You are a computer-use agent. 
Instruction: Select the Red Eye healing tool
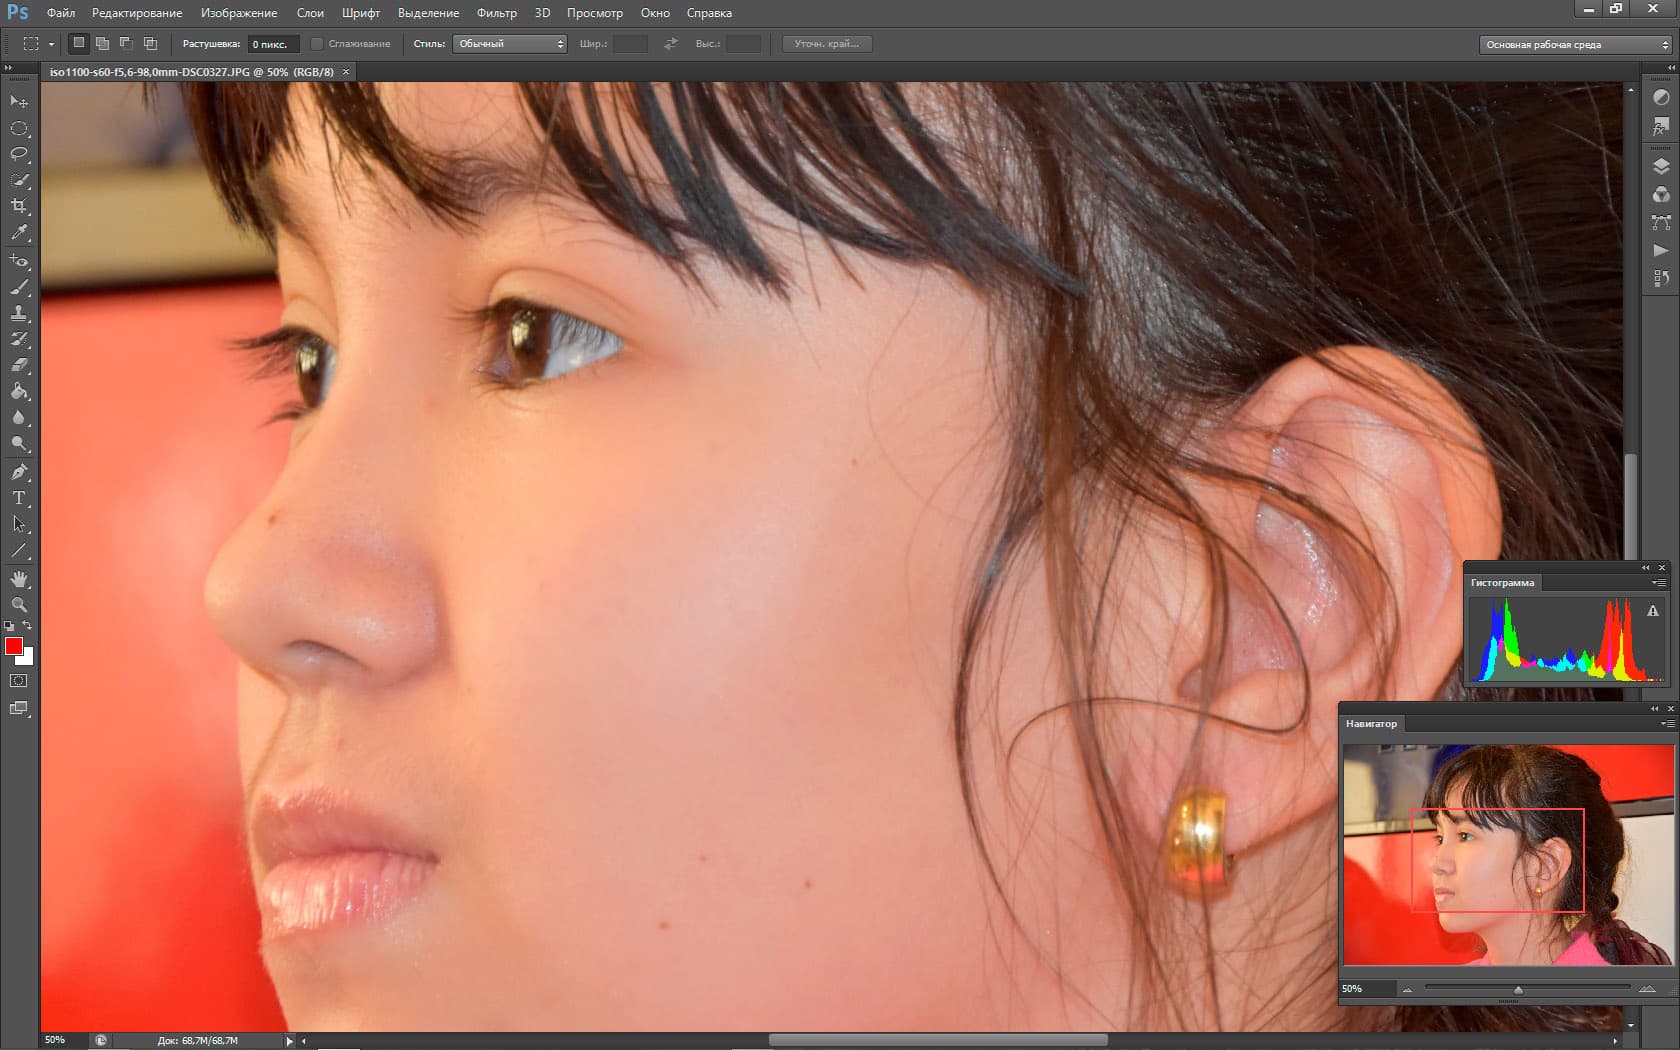coord(19,261)
